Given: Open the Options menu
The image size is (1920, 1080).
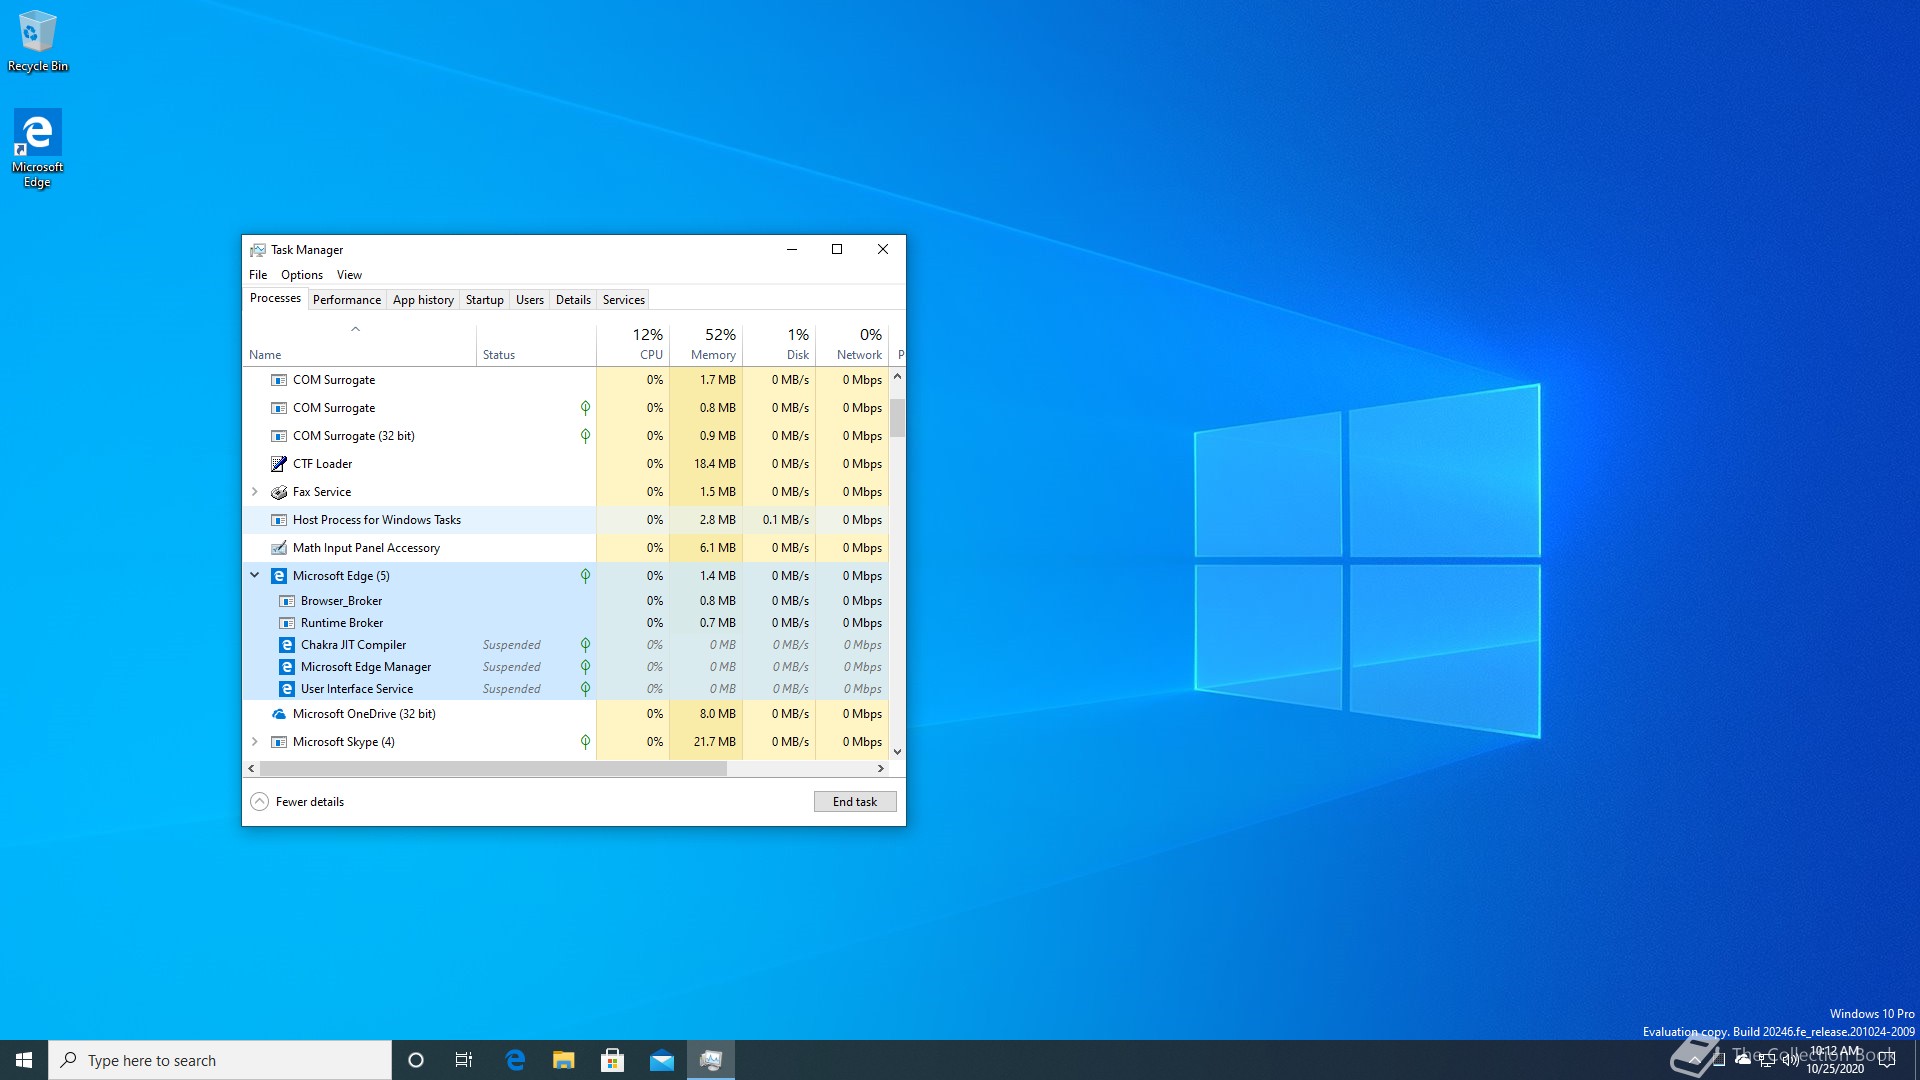Looking at the screenshot, I should (x=302, y=275).
